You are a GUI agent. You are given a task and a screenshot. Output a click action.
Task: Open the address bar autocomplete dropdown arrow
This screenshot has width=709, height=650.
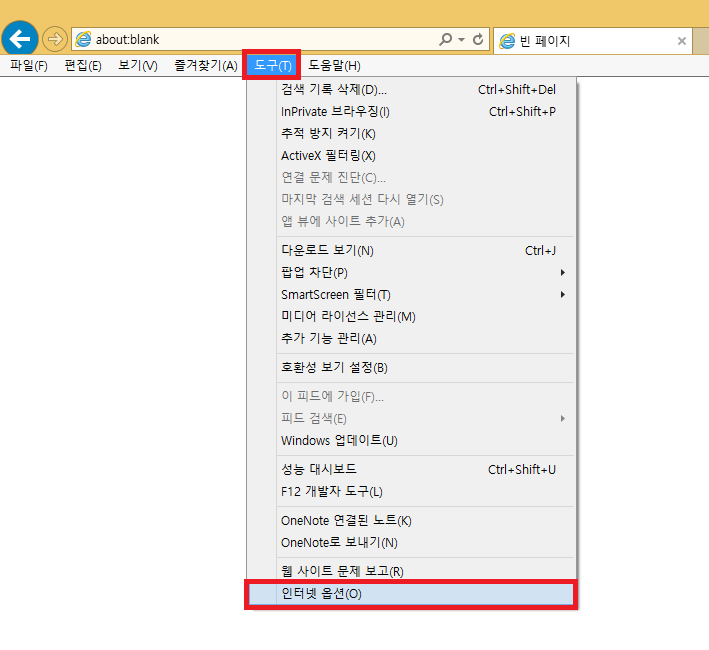pyautogui.click(x=461, y=40)
